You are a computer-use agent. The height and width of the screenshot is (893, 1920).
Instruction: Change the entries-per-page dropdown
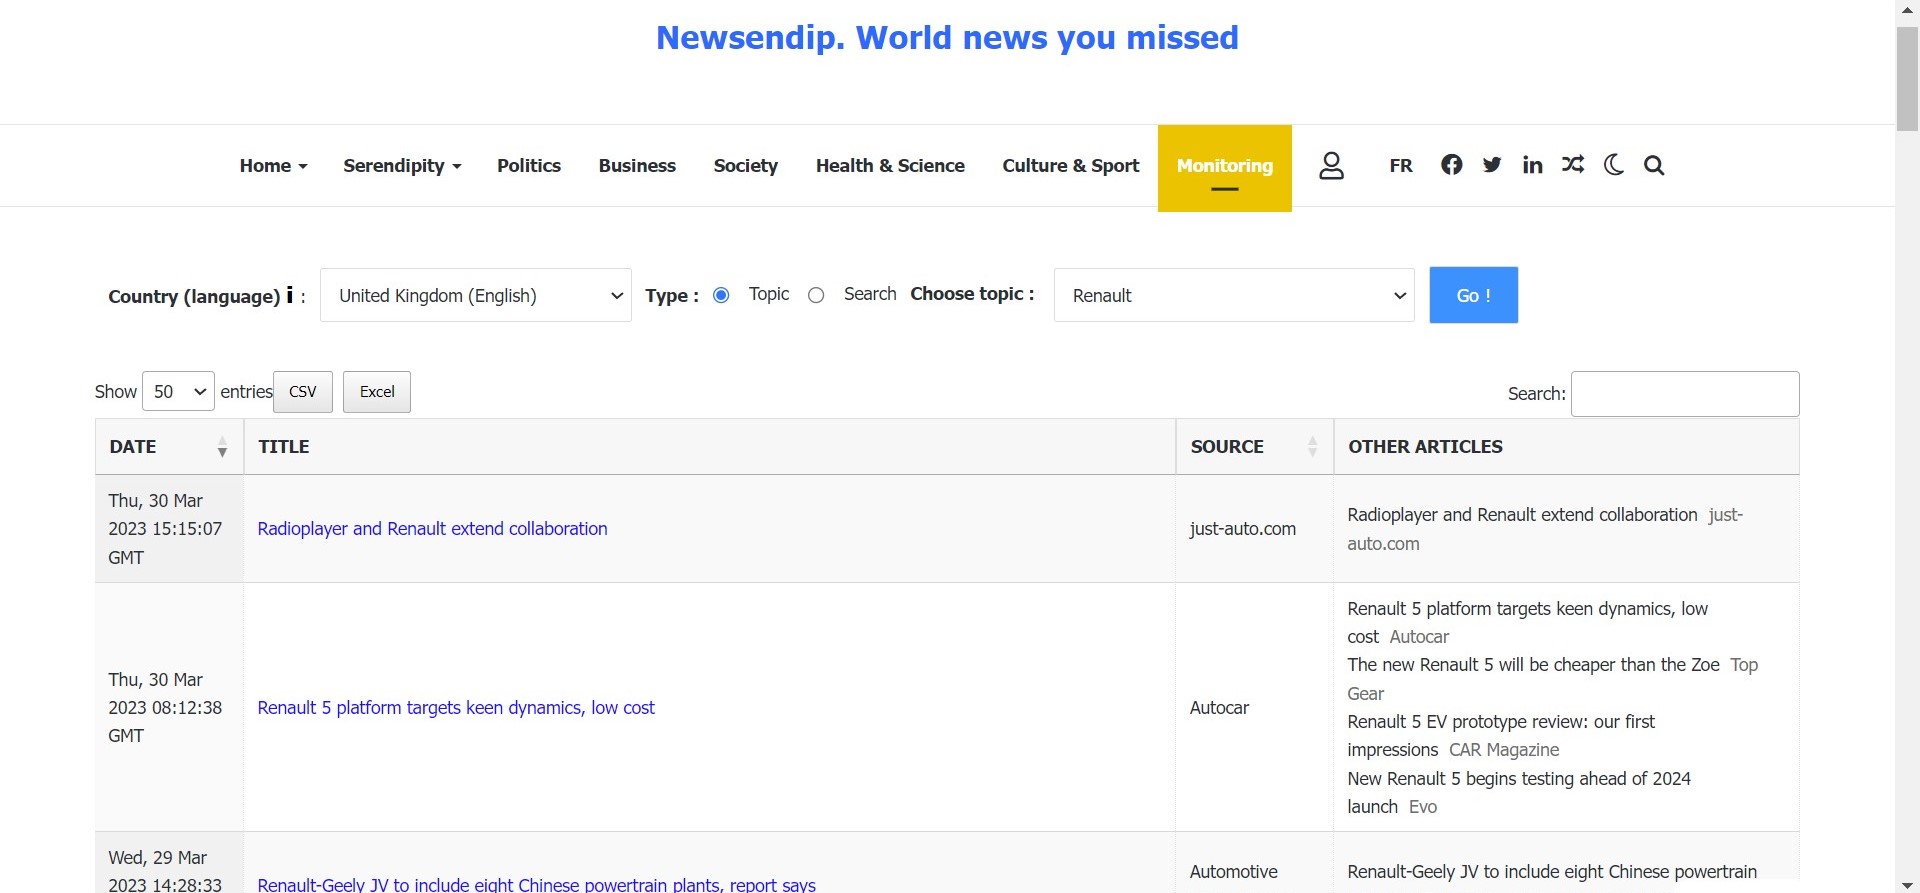178,392
